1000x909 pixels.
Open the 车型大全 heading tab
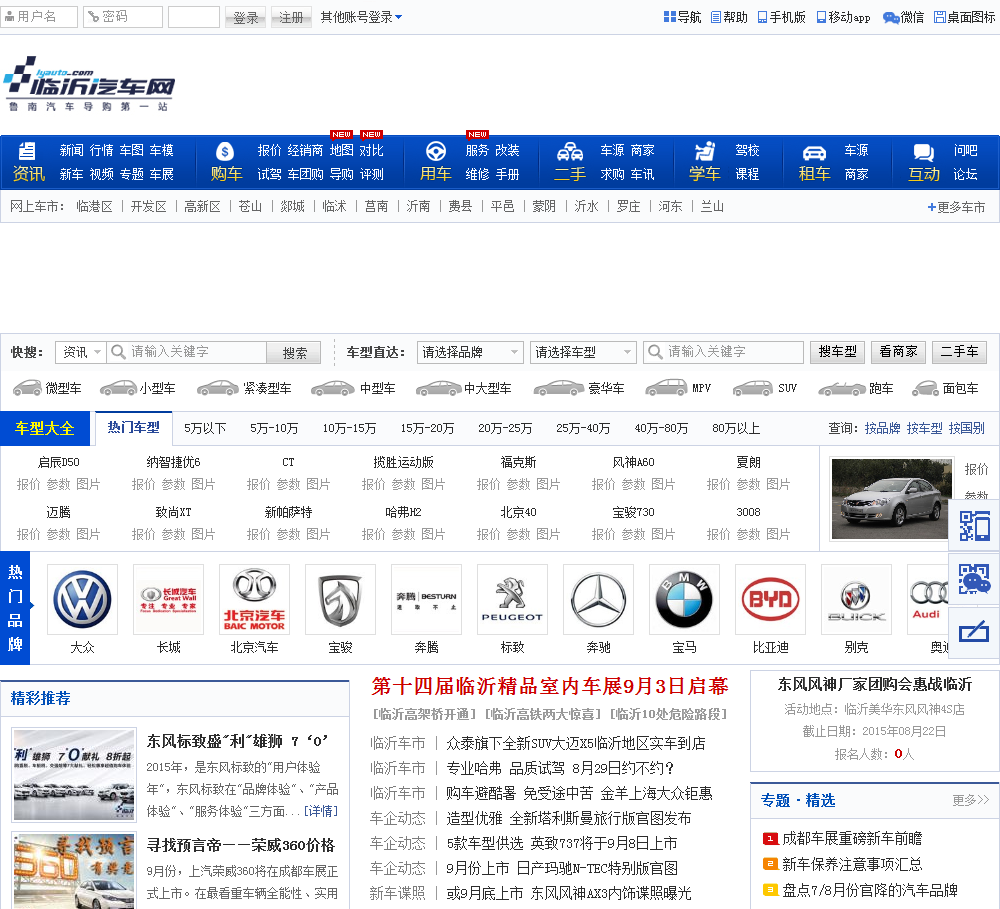(x=45, y=428)
